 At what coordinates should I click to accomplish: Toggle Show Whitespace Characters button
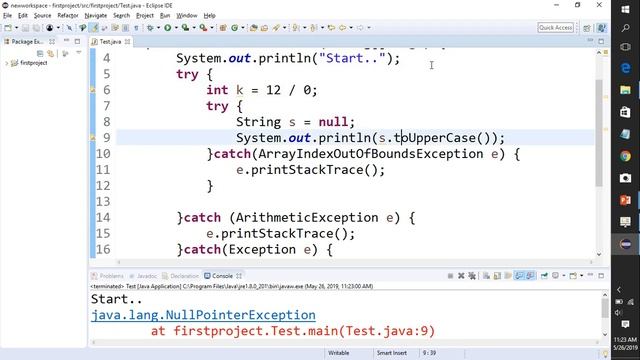click(136, 28)
